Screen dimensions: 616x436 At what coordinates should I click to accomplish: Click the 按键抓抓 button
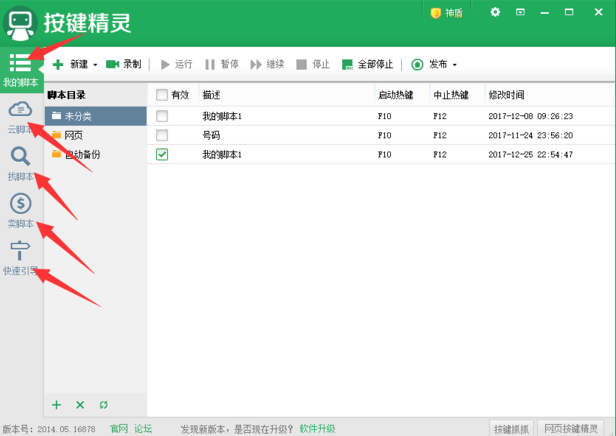[512, 429]
